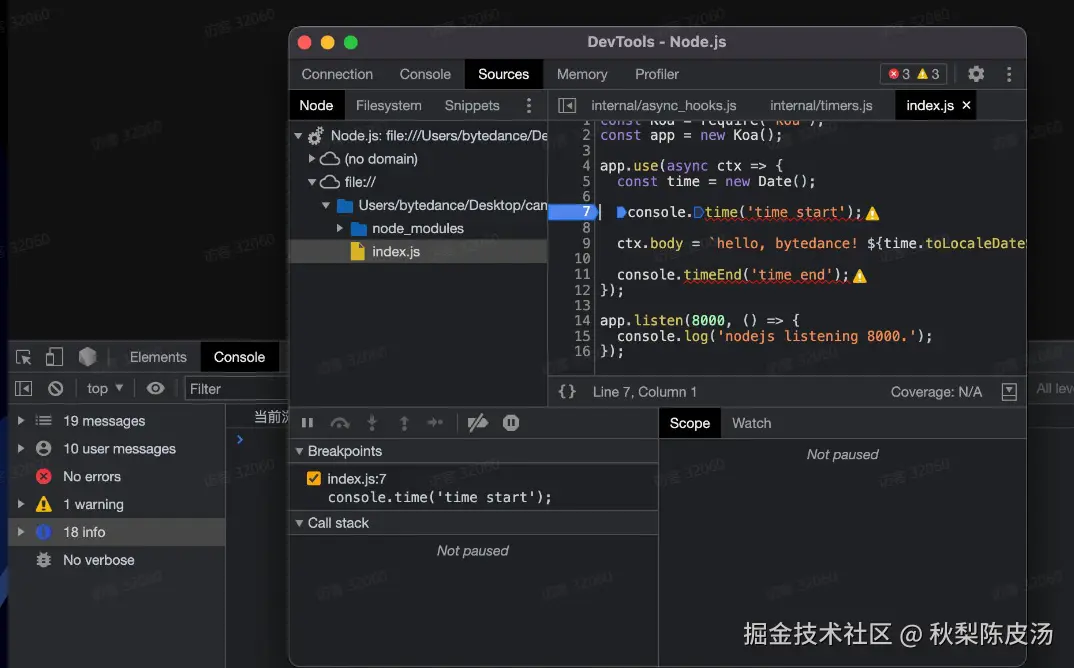Click warning icon on line 11 code

pos(860,276)
